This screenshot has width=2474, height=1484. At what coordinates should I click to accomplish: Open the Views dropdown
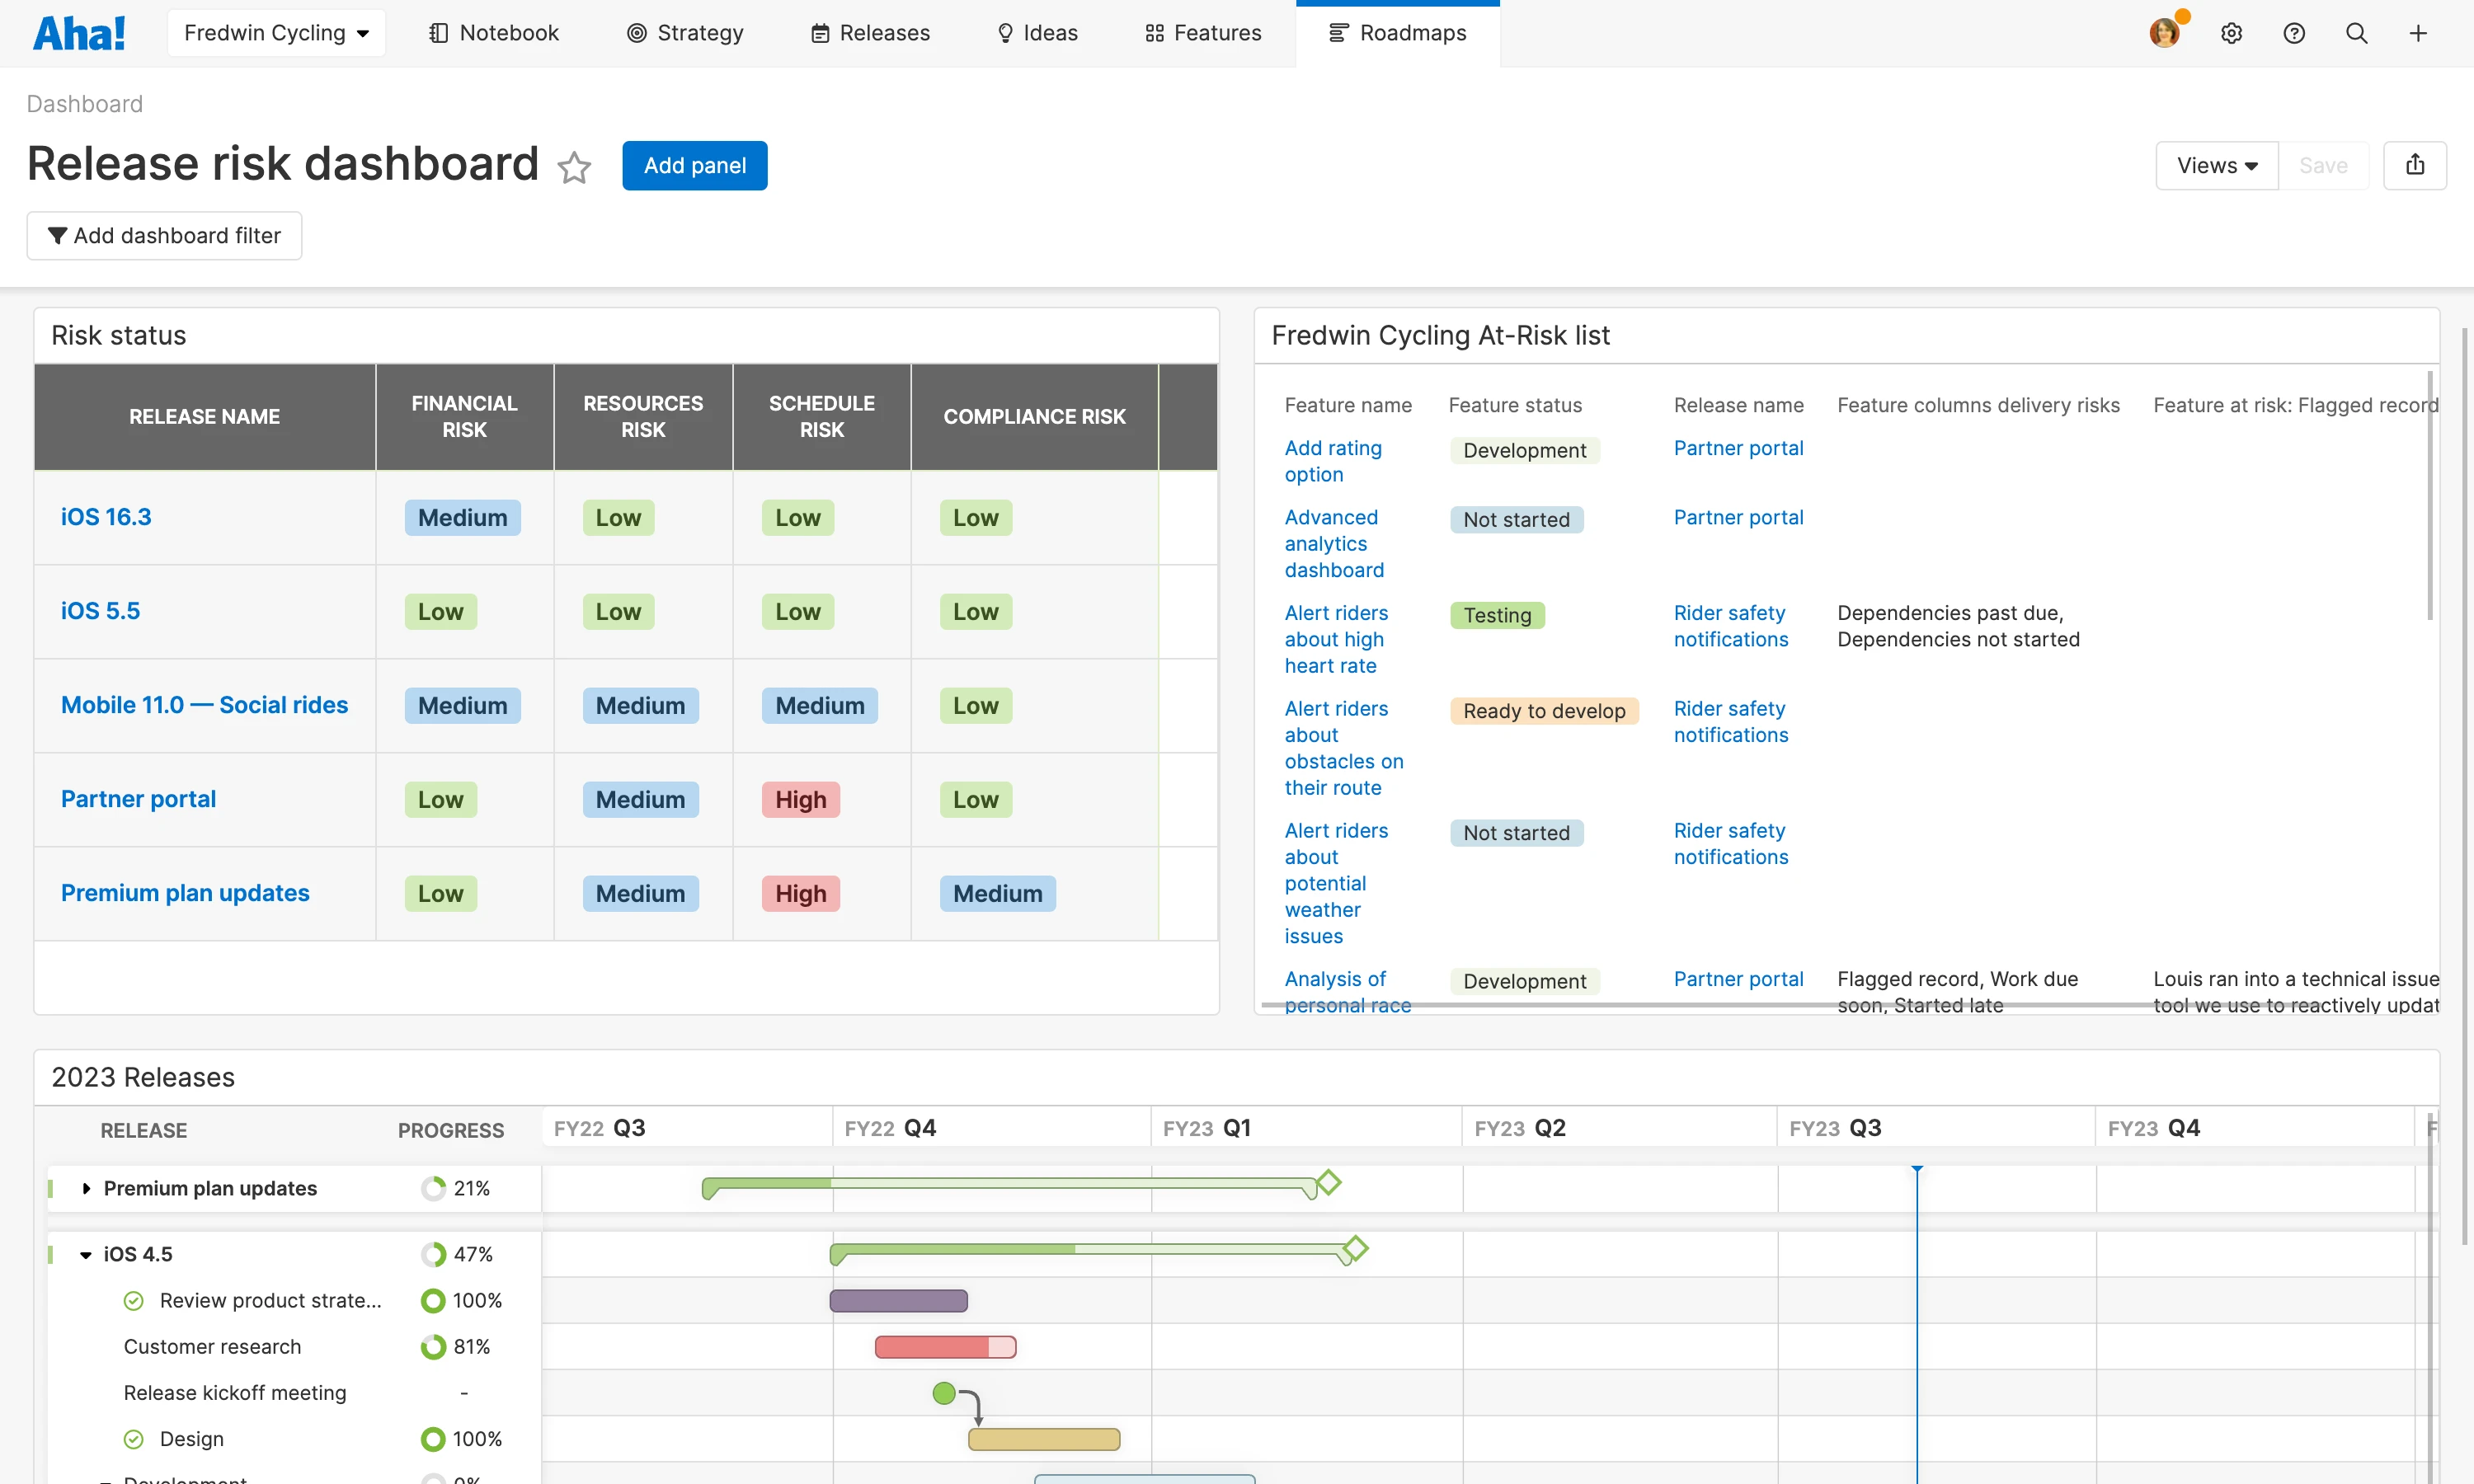(2216, 165)
